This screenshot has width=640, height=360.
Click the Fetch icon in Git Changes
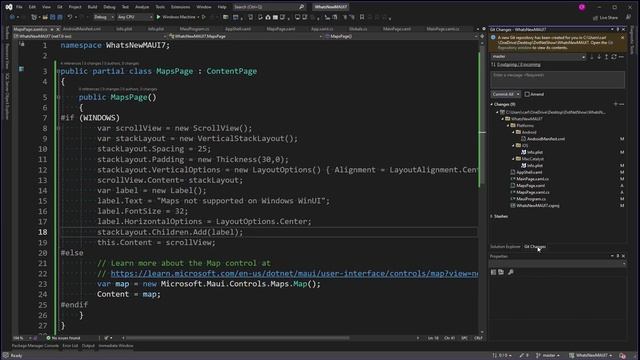coord(591,57)
